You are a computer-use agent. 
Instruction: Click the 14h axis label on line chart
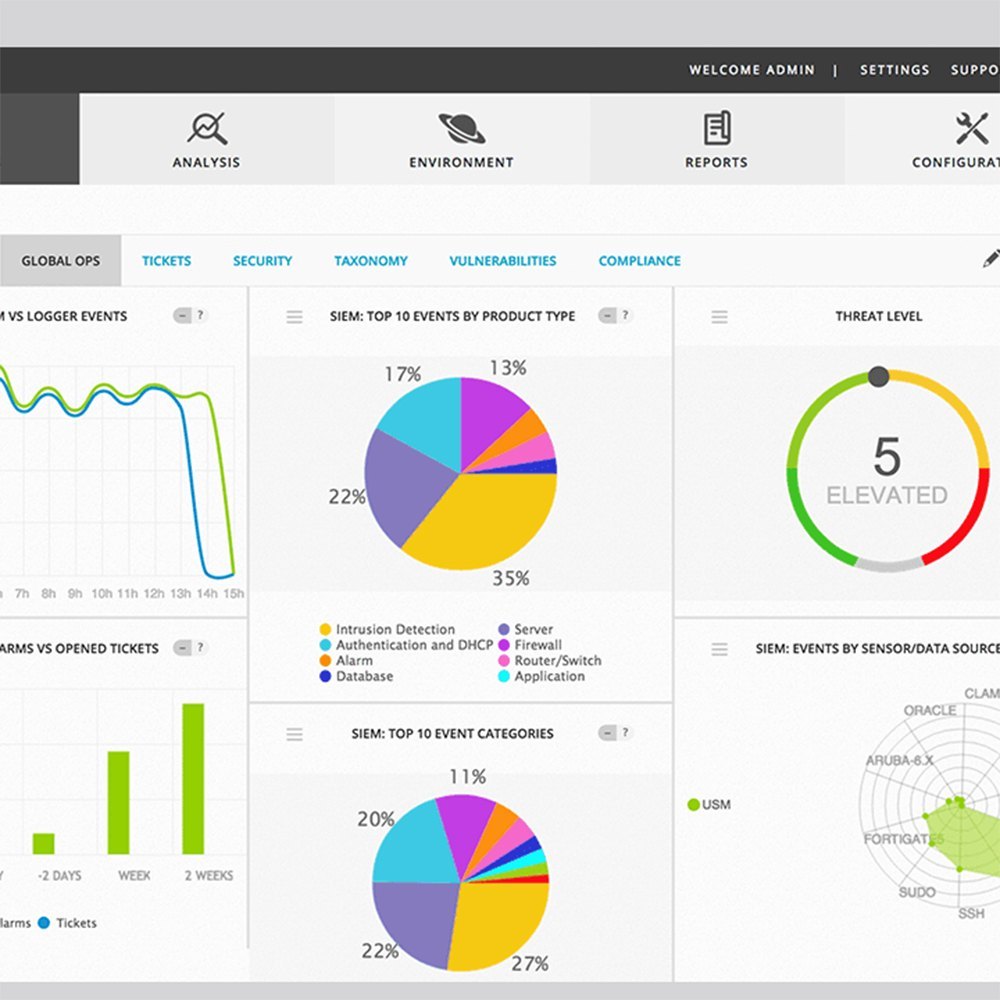click(207, 594)
